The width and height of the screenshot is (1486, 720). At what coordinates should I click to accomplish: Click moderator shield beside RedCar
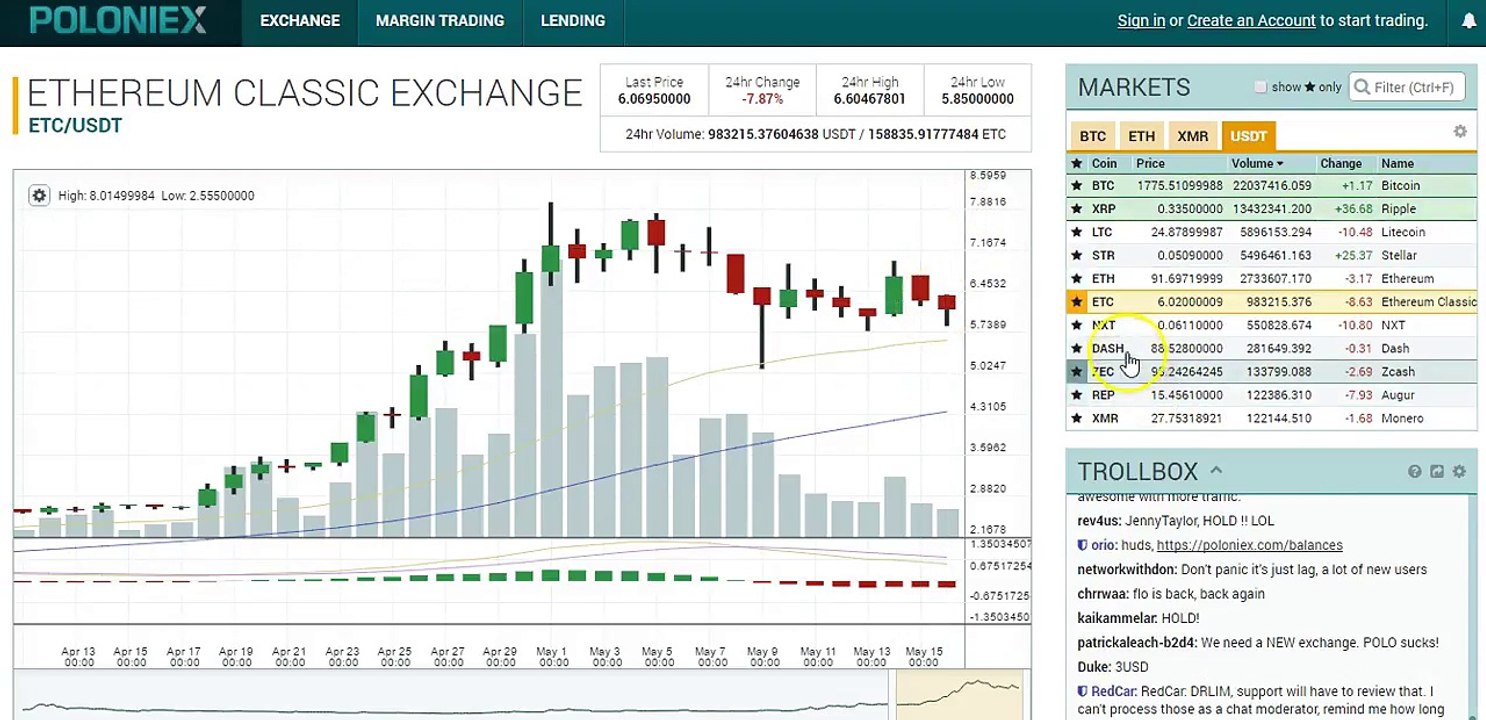(x=1082, y=691)
